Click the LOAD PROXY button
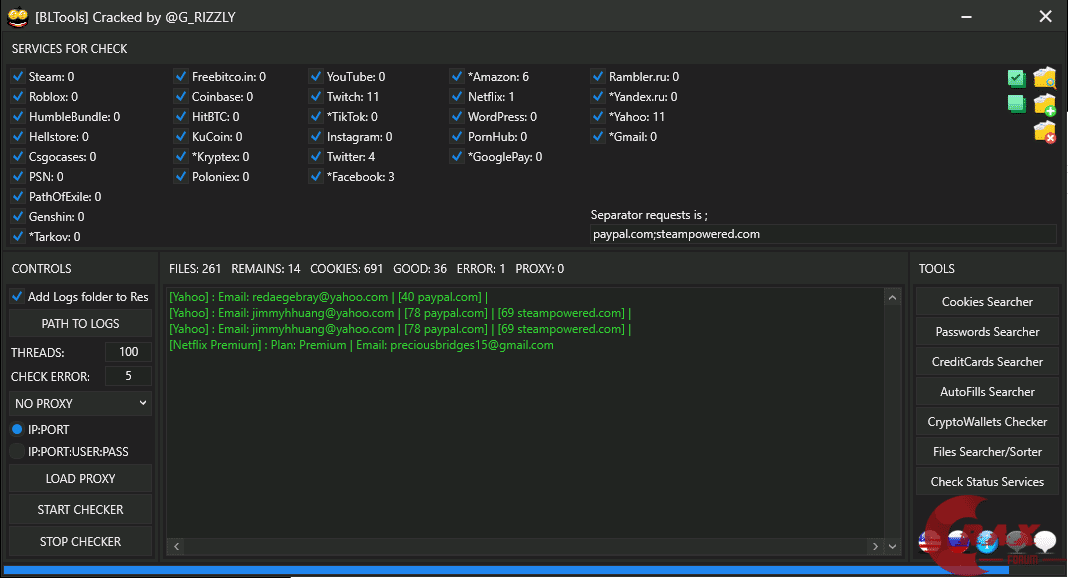The width and height of the screenshot is (1068, 578). (x=80, y=479)
